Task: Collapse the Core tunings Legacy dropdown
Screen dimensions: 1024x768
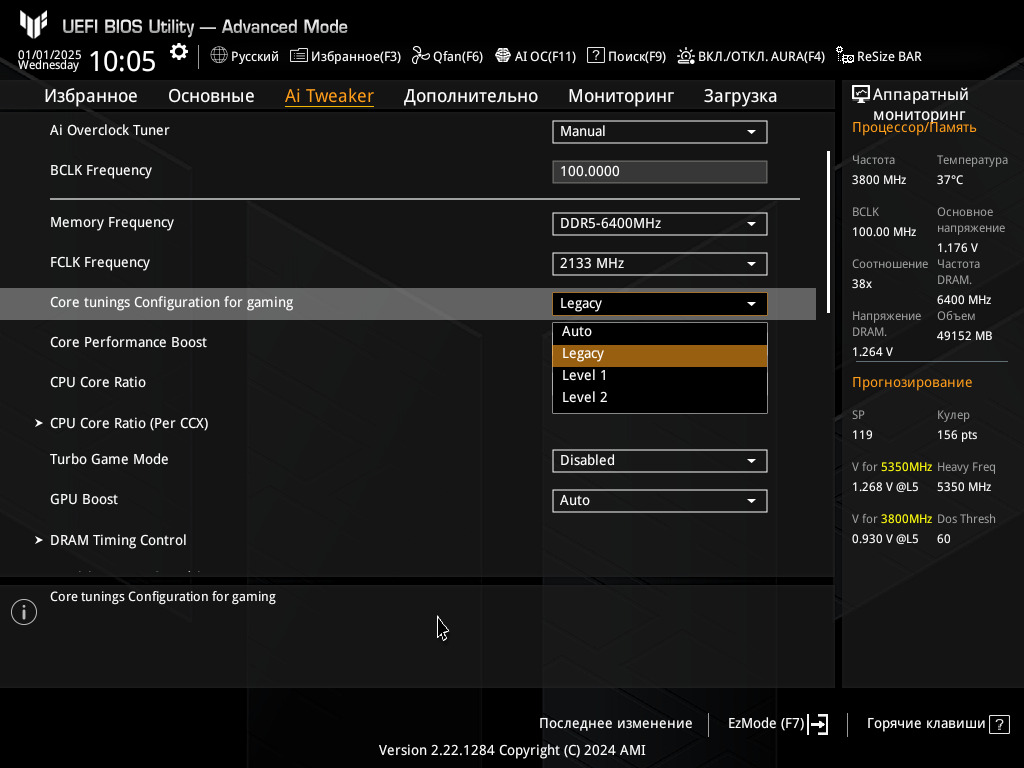Action: coord(660,304)
